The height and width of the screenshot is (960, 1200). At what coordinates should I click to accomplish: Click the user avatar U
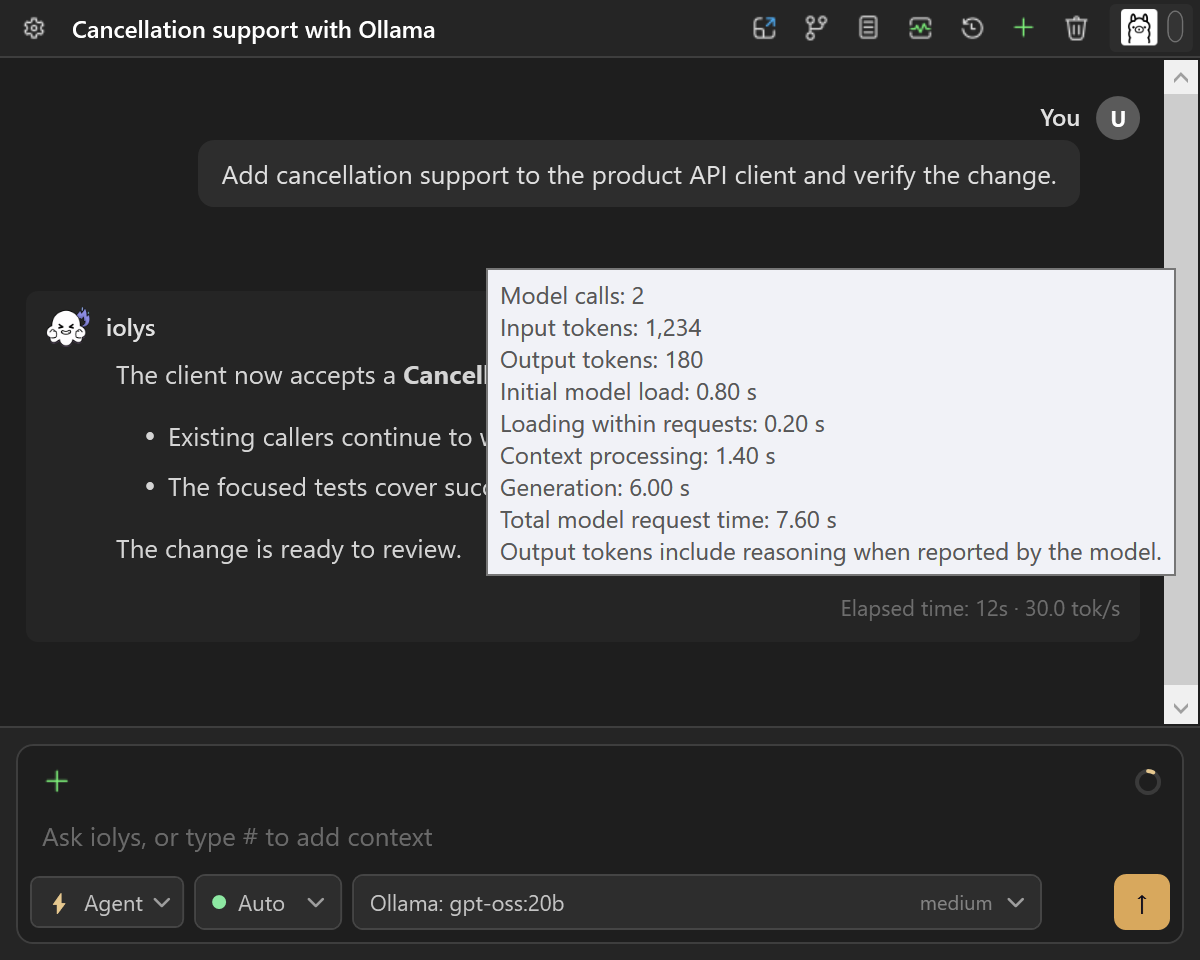(x=1118, y=119)
